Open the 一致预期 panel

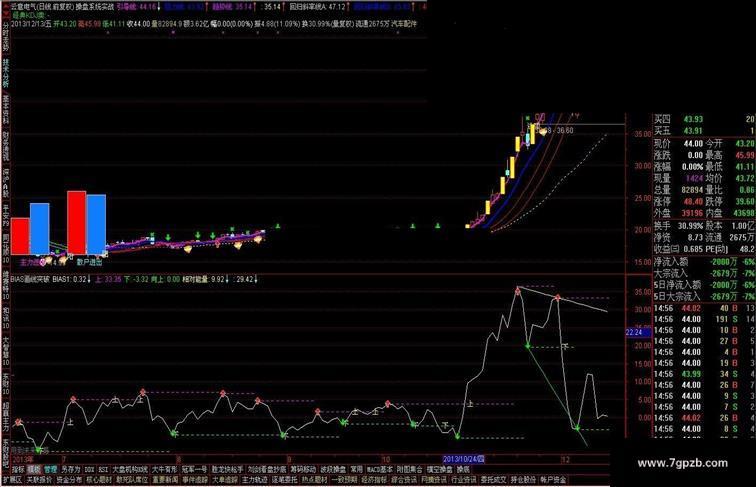tap(345, 480)
